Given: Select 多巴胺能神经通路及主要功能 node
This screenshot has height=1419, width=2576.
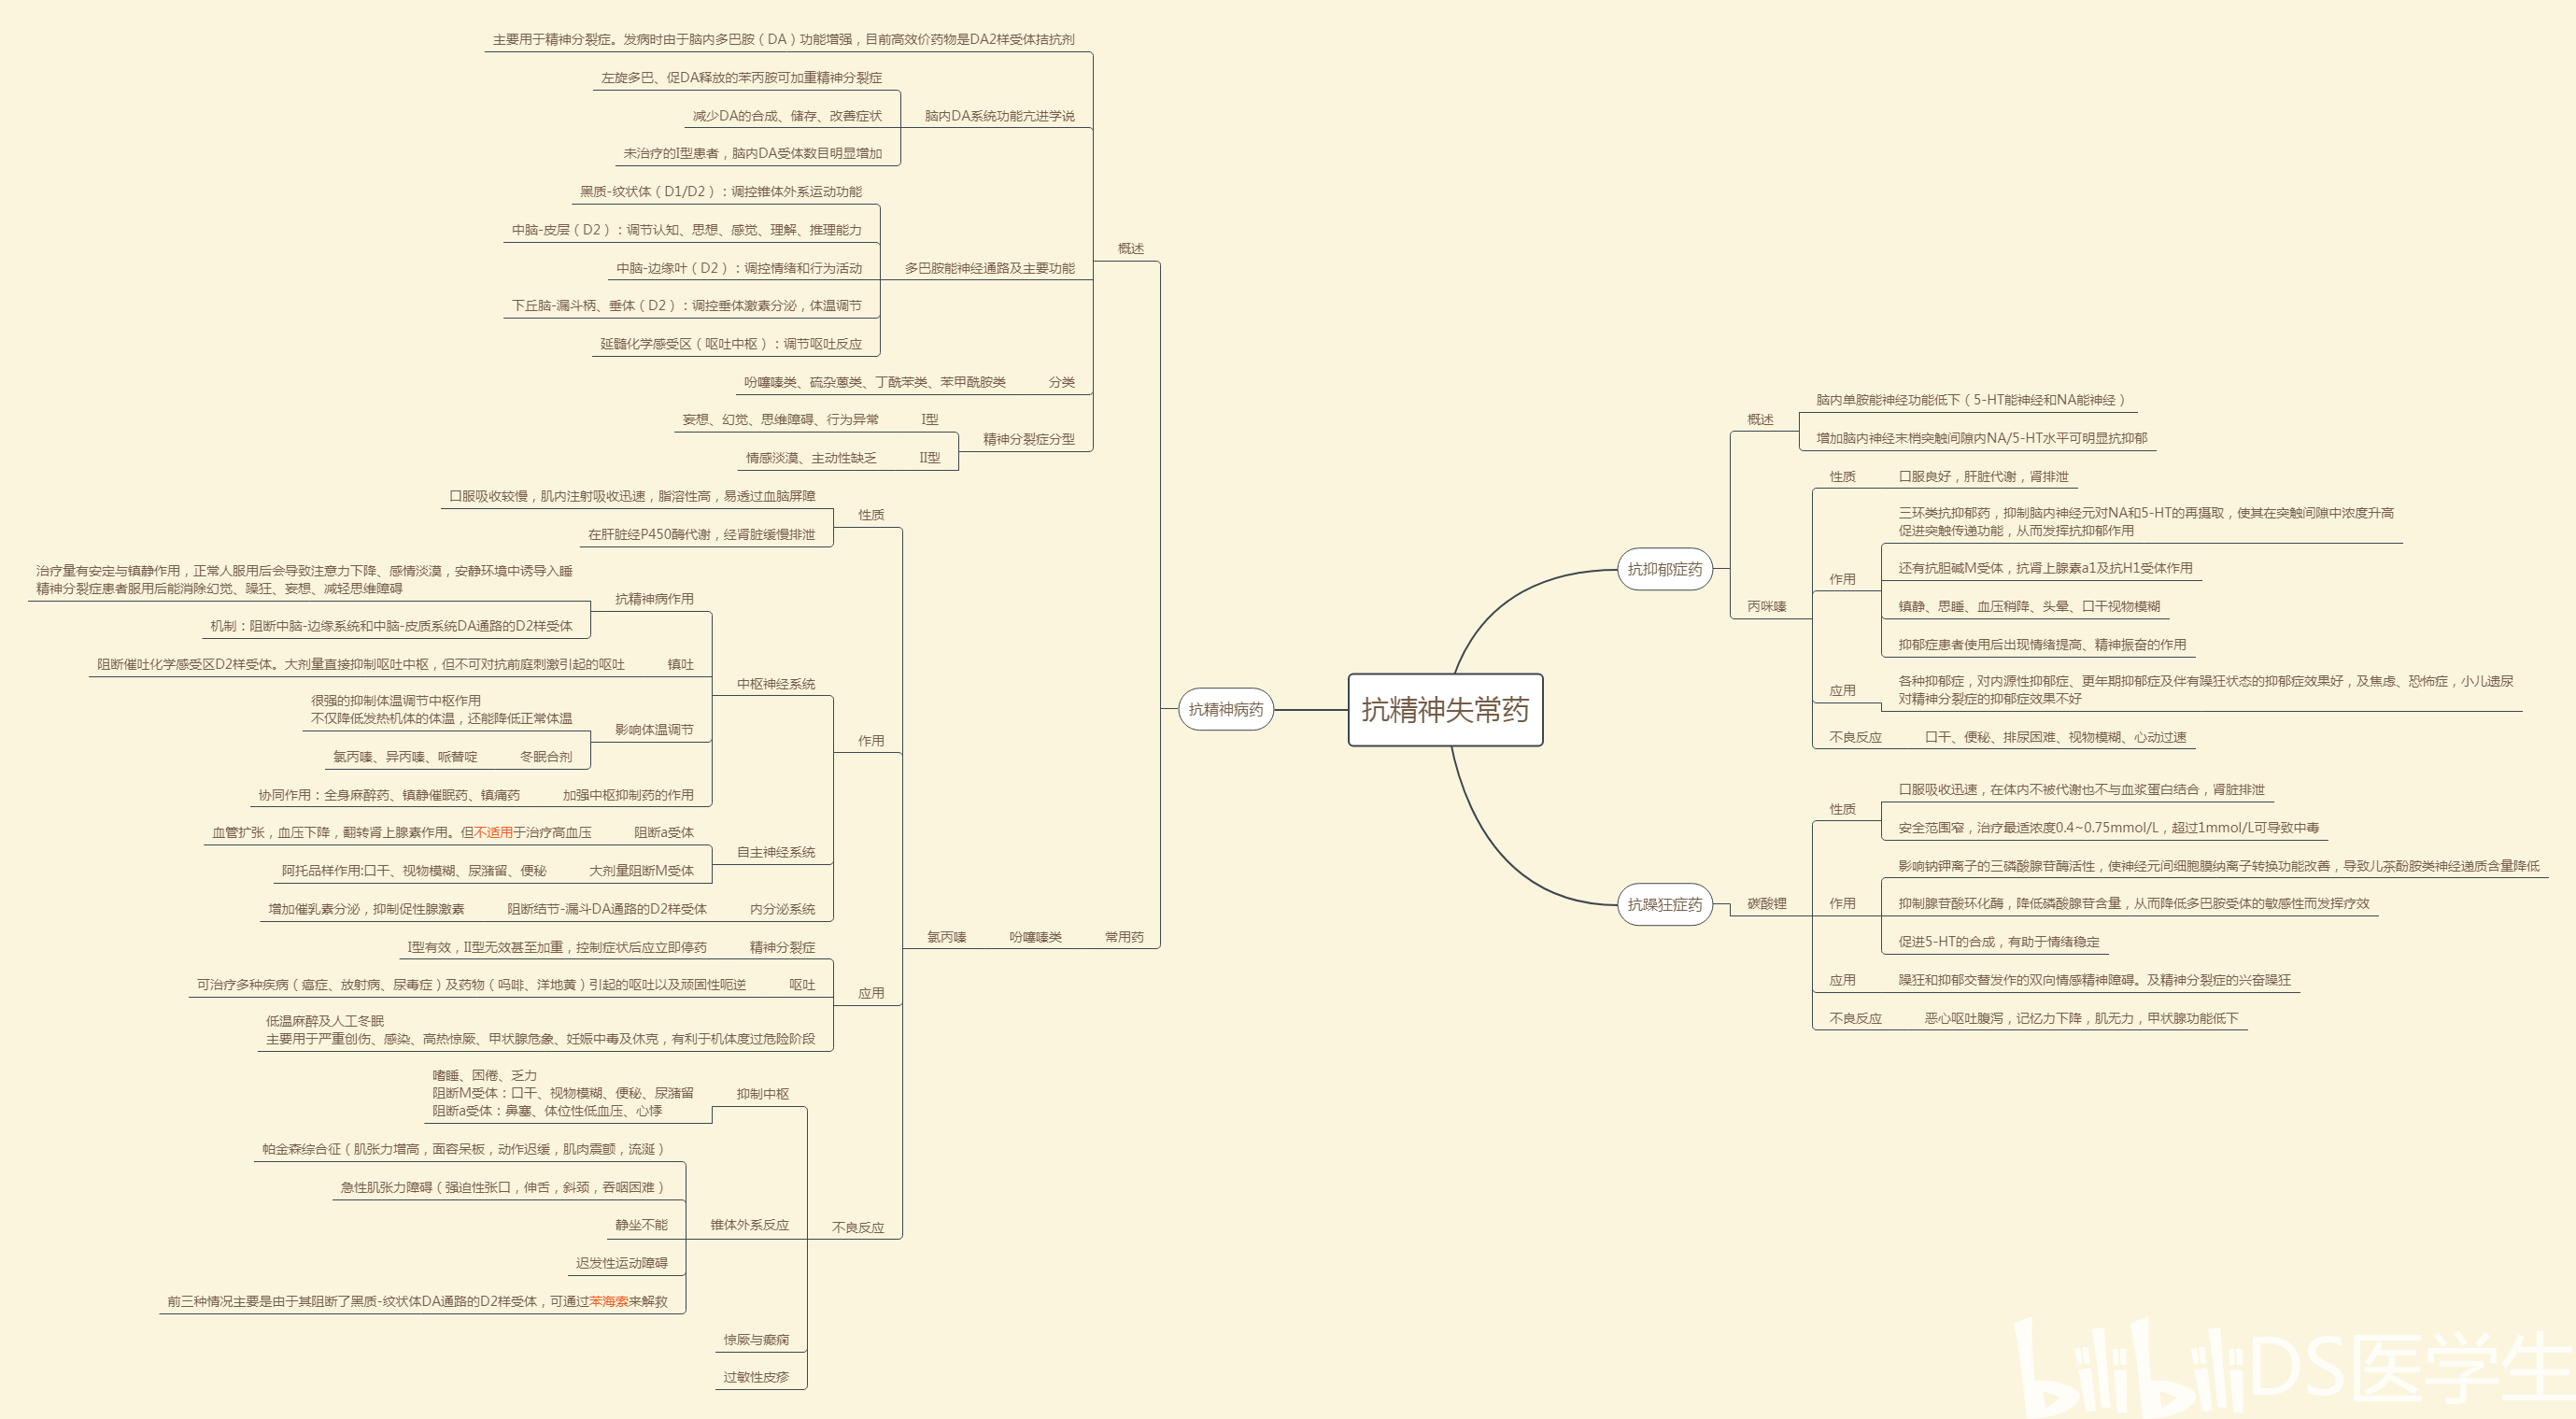Looking at the screenshot, I should (x=990, y=268).
